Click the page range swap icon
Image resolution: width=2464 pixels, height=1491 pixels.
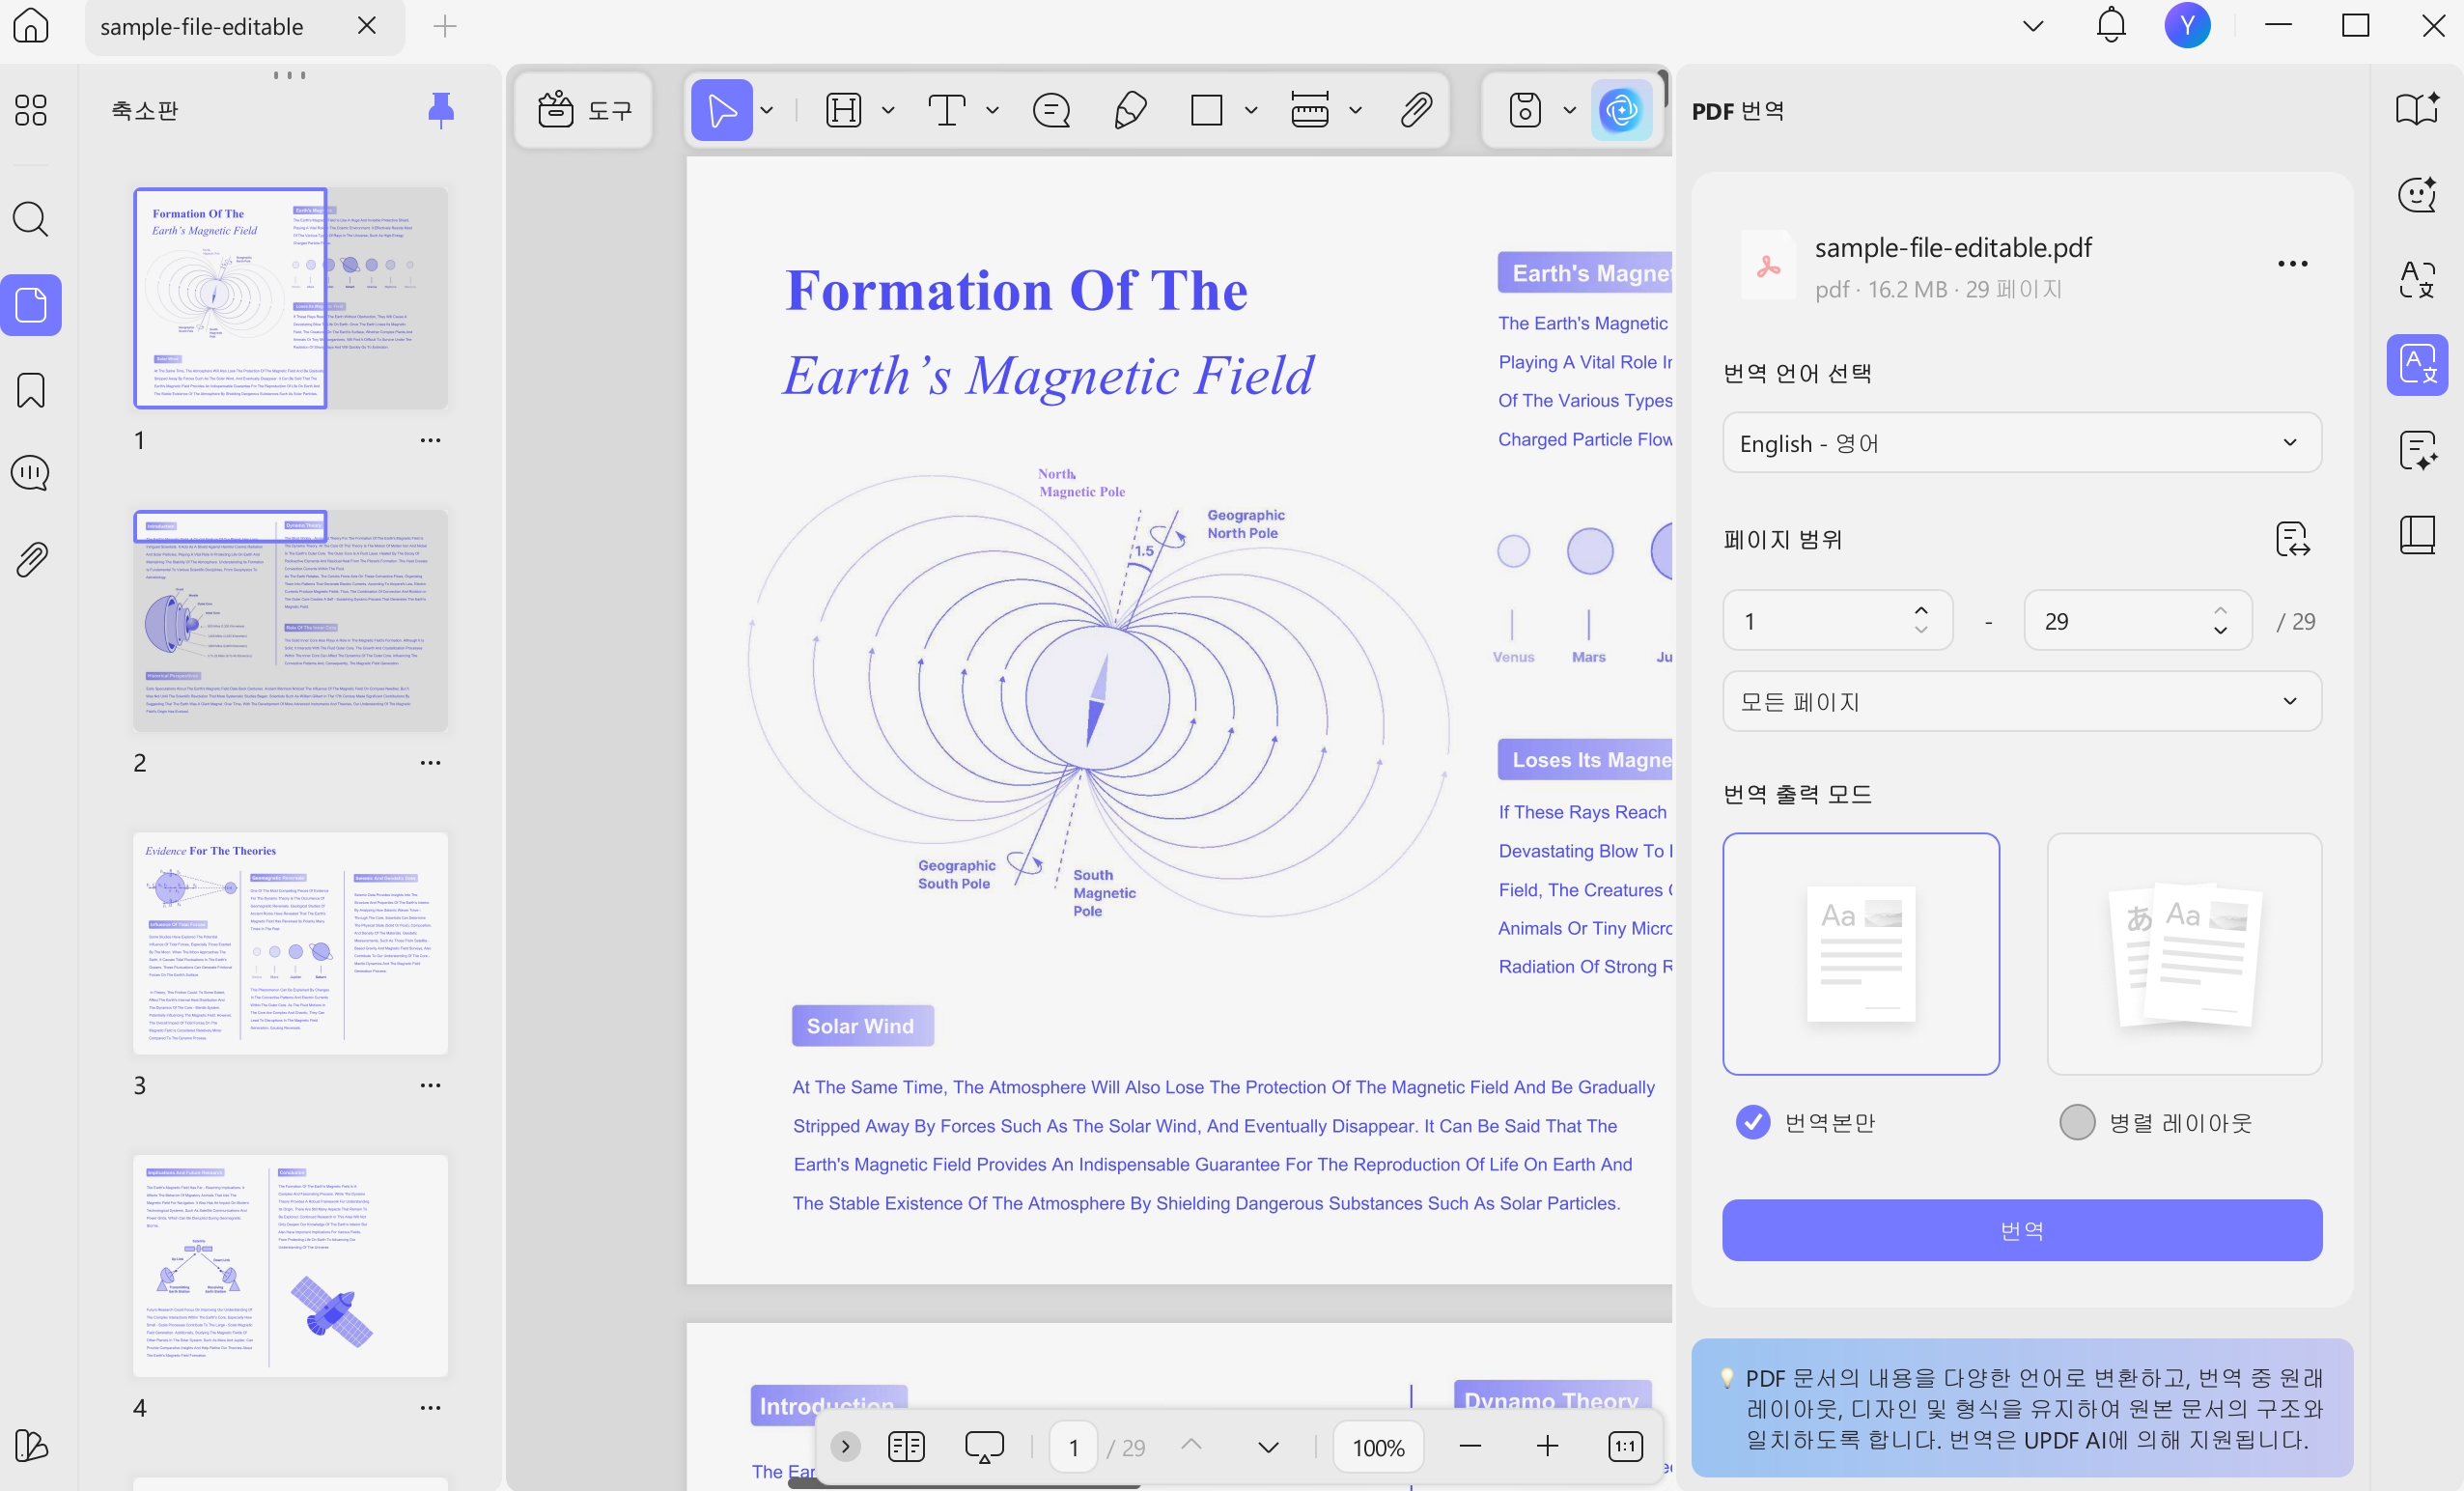[2292, 540]
